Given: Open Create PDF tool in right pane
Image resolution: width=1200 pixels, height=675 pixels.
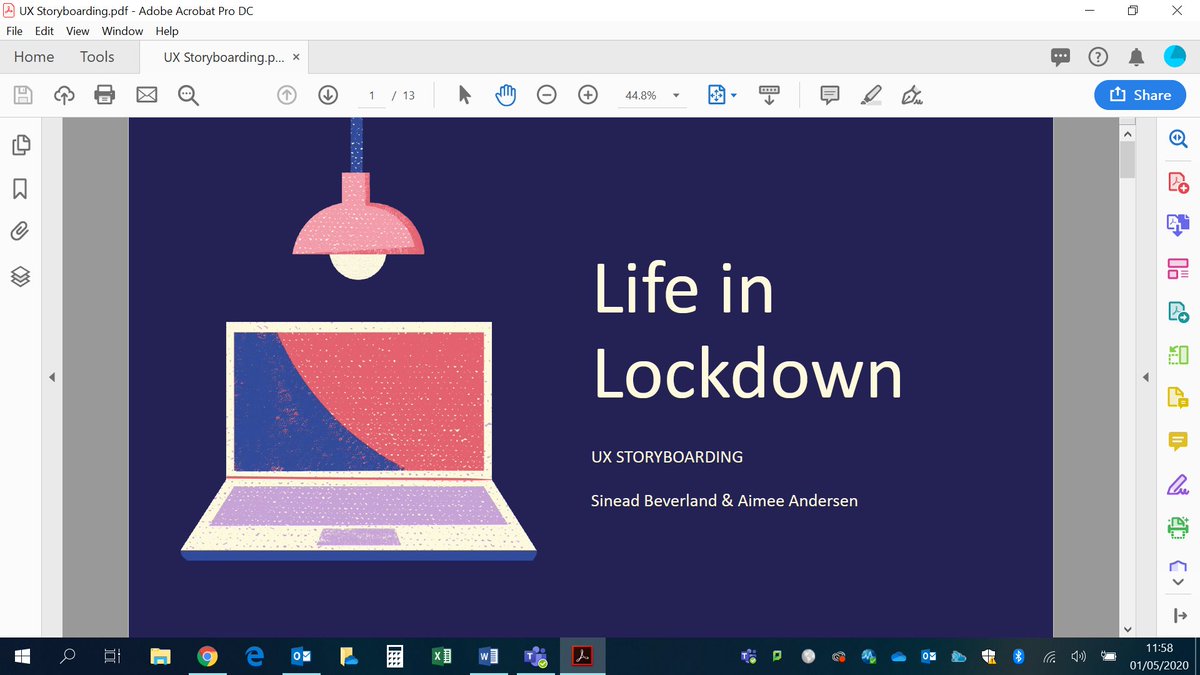Looking at the screenshot, I should (x=1178, y=184).
